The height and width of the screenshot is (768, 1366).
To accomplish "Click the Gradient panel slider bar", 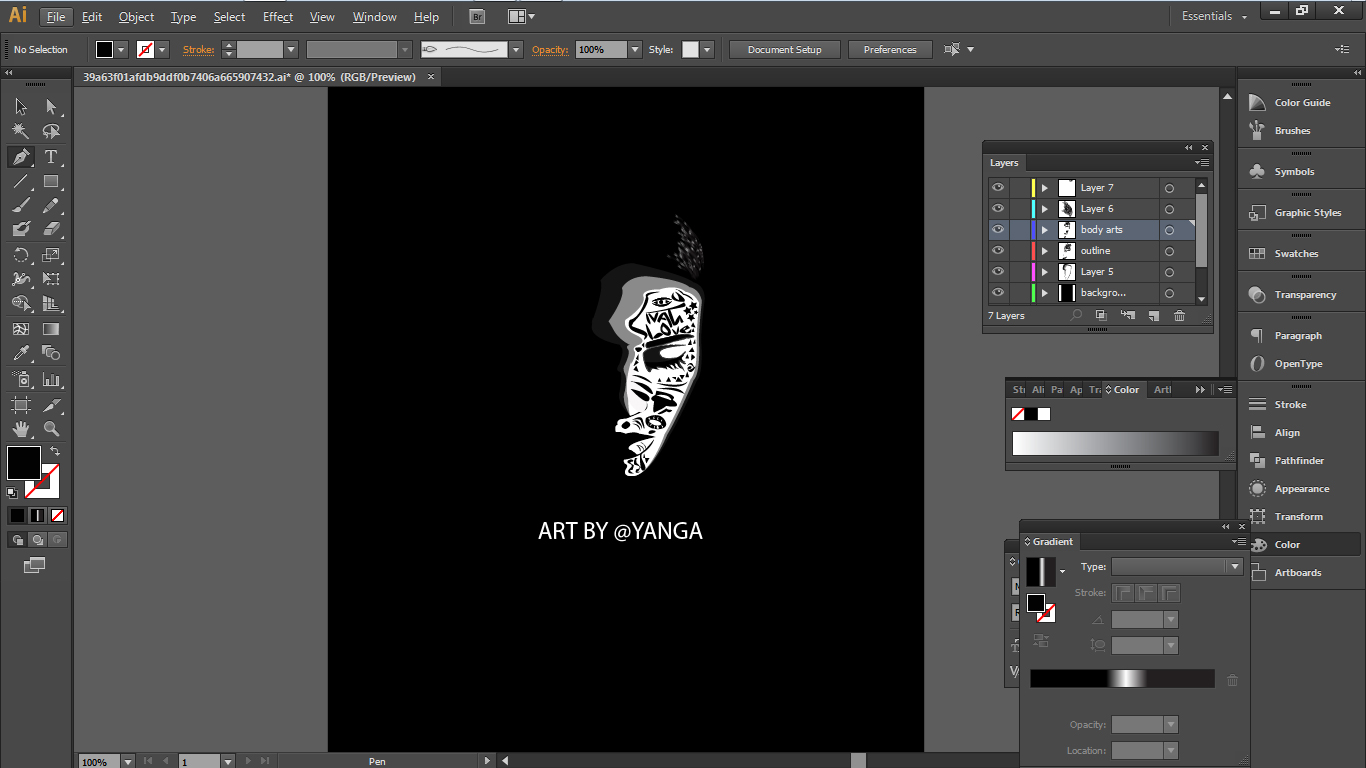I will click(1122, 678).
